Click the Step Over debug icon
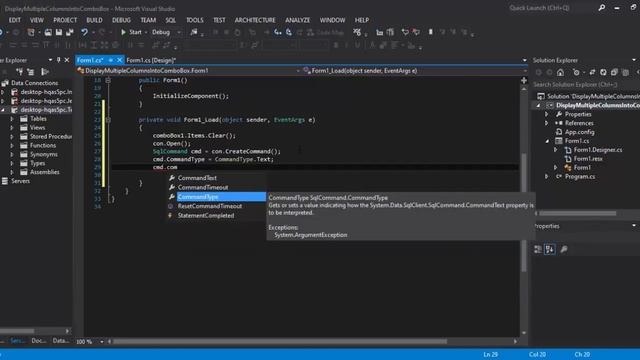640x360 pixels. click(289, 32)
